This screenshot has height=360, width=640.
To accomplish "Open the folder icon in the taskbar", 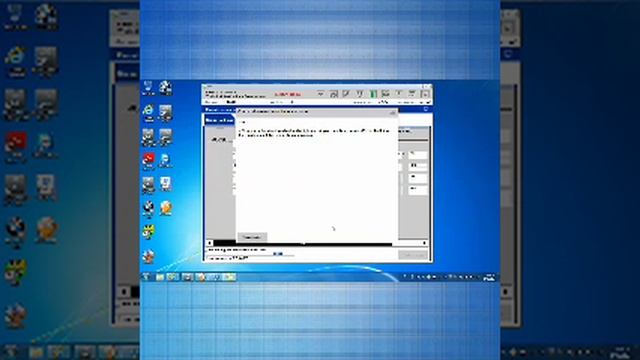I will coord(160,277).
